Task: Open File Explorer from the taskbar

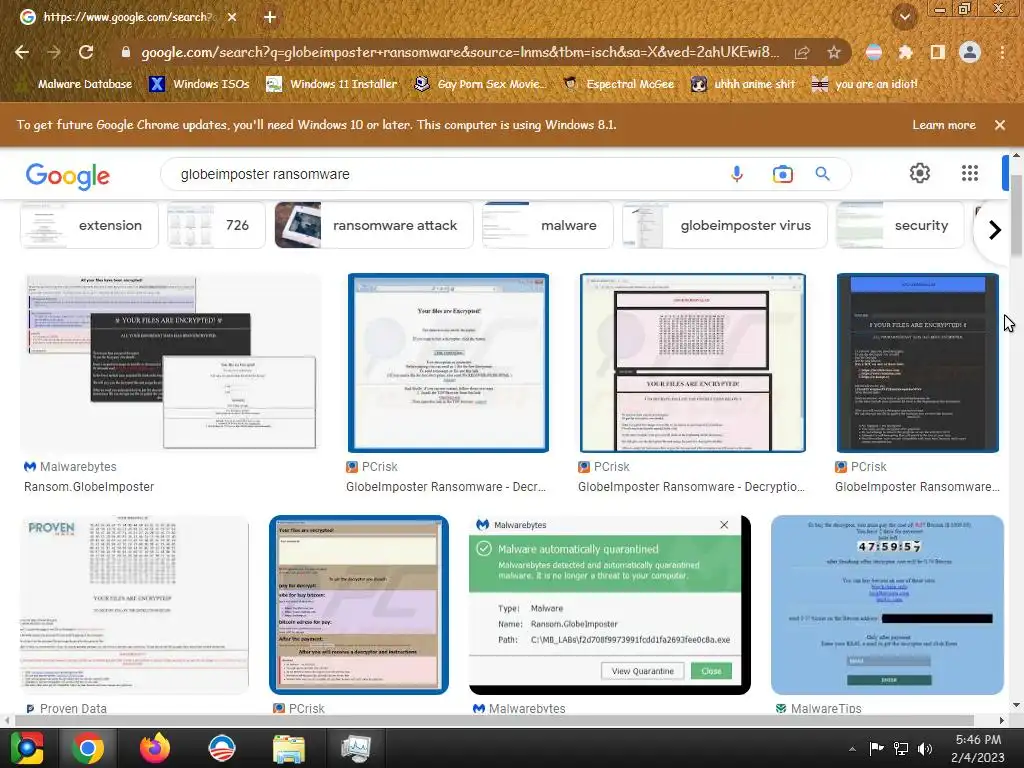Action: (289, 748)
